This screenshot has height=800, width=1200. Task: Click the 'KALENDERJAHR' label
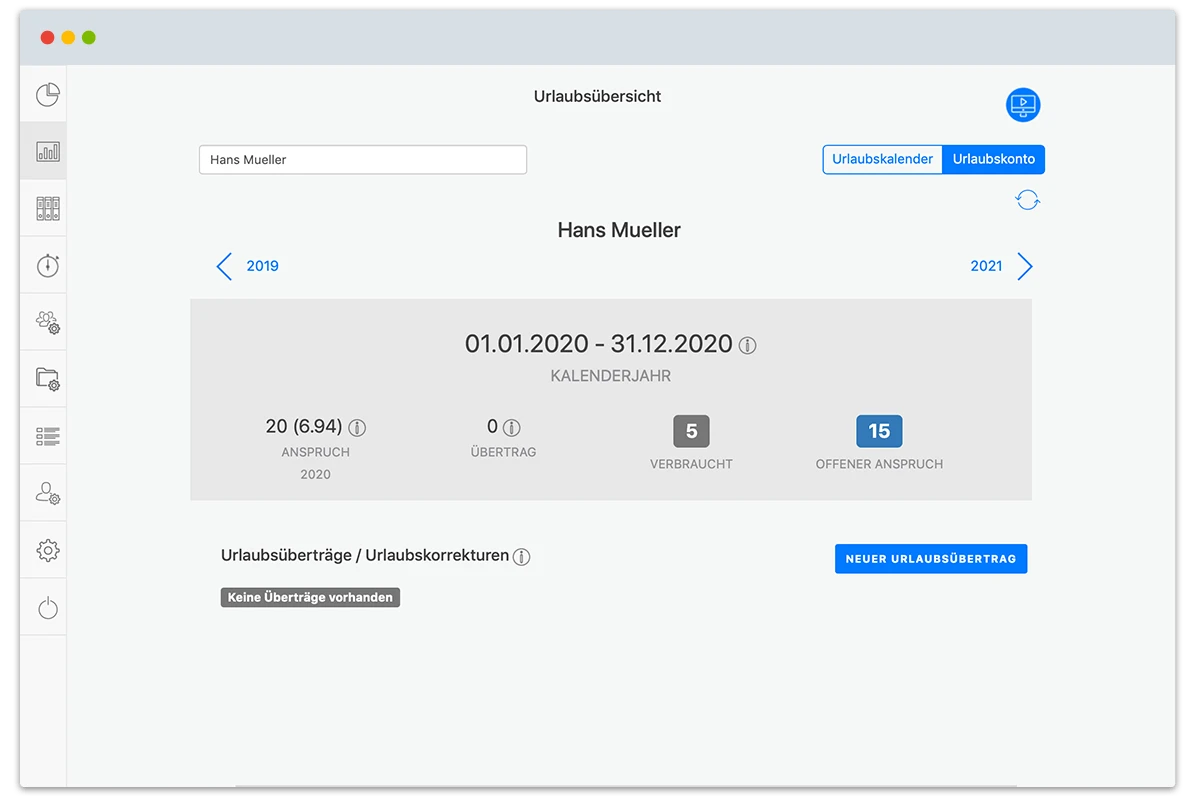pos(611,377)
